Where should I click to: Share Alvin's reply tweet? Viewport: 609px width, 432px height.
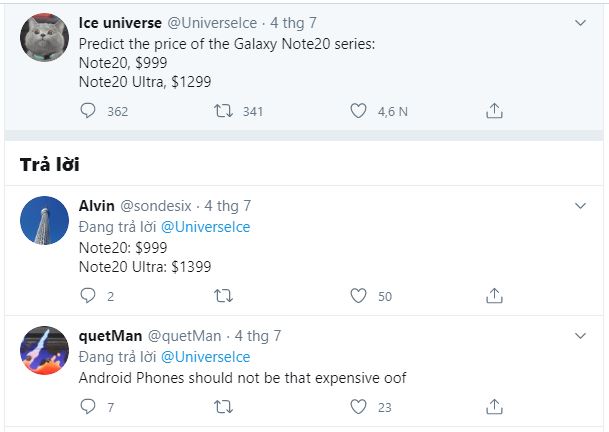pos(493,295)
